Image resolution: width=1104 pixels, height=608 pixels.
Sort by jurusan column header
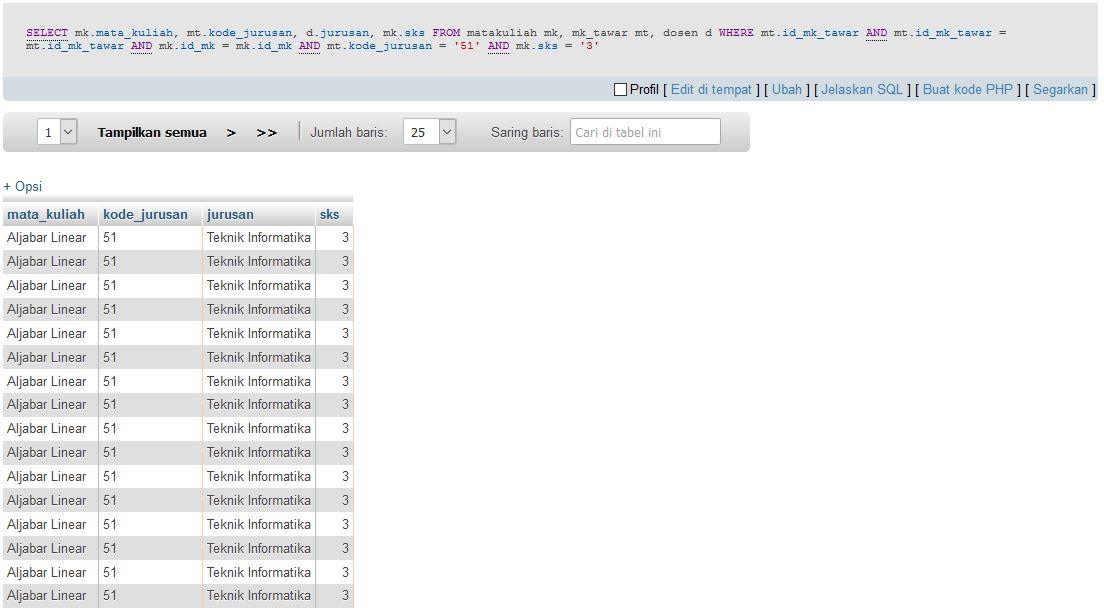[x=230, y=215]
